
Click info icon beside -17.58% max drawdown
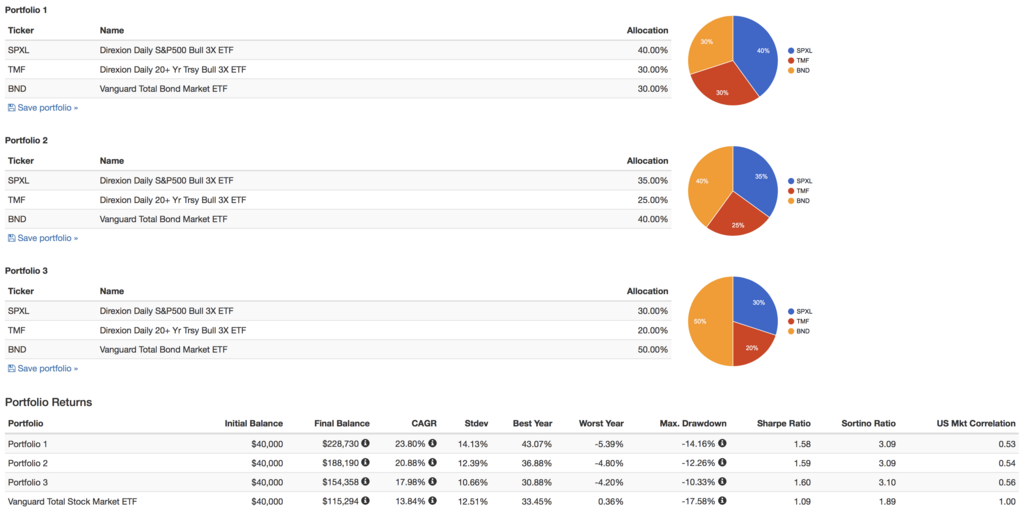tap(722, 501)
